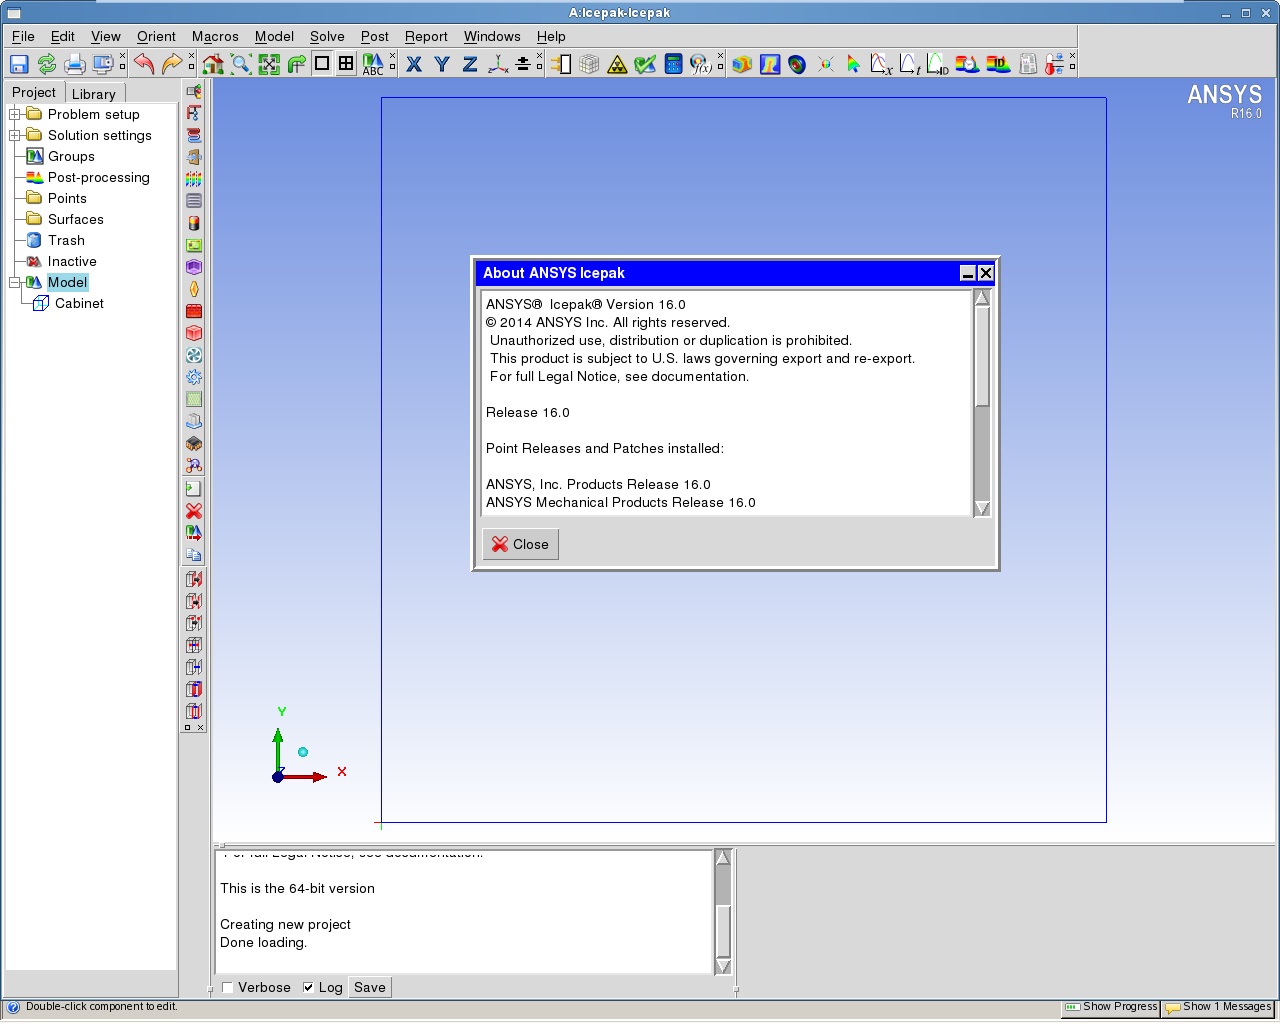The image size is (1280, 1024).
Task: Expand the Problem setup tree node
Action: [x=15, y=114]
